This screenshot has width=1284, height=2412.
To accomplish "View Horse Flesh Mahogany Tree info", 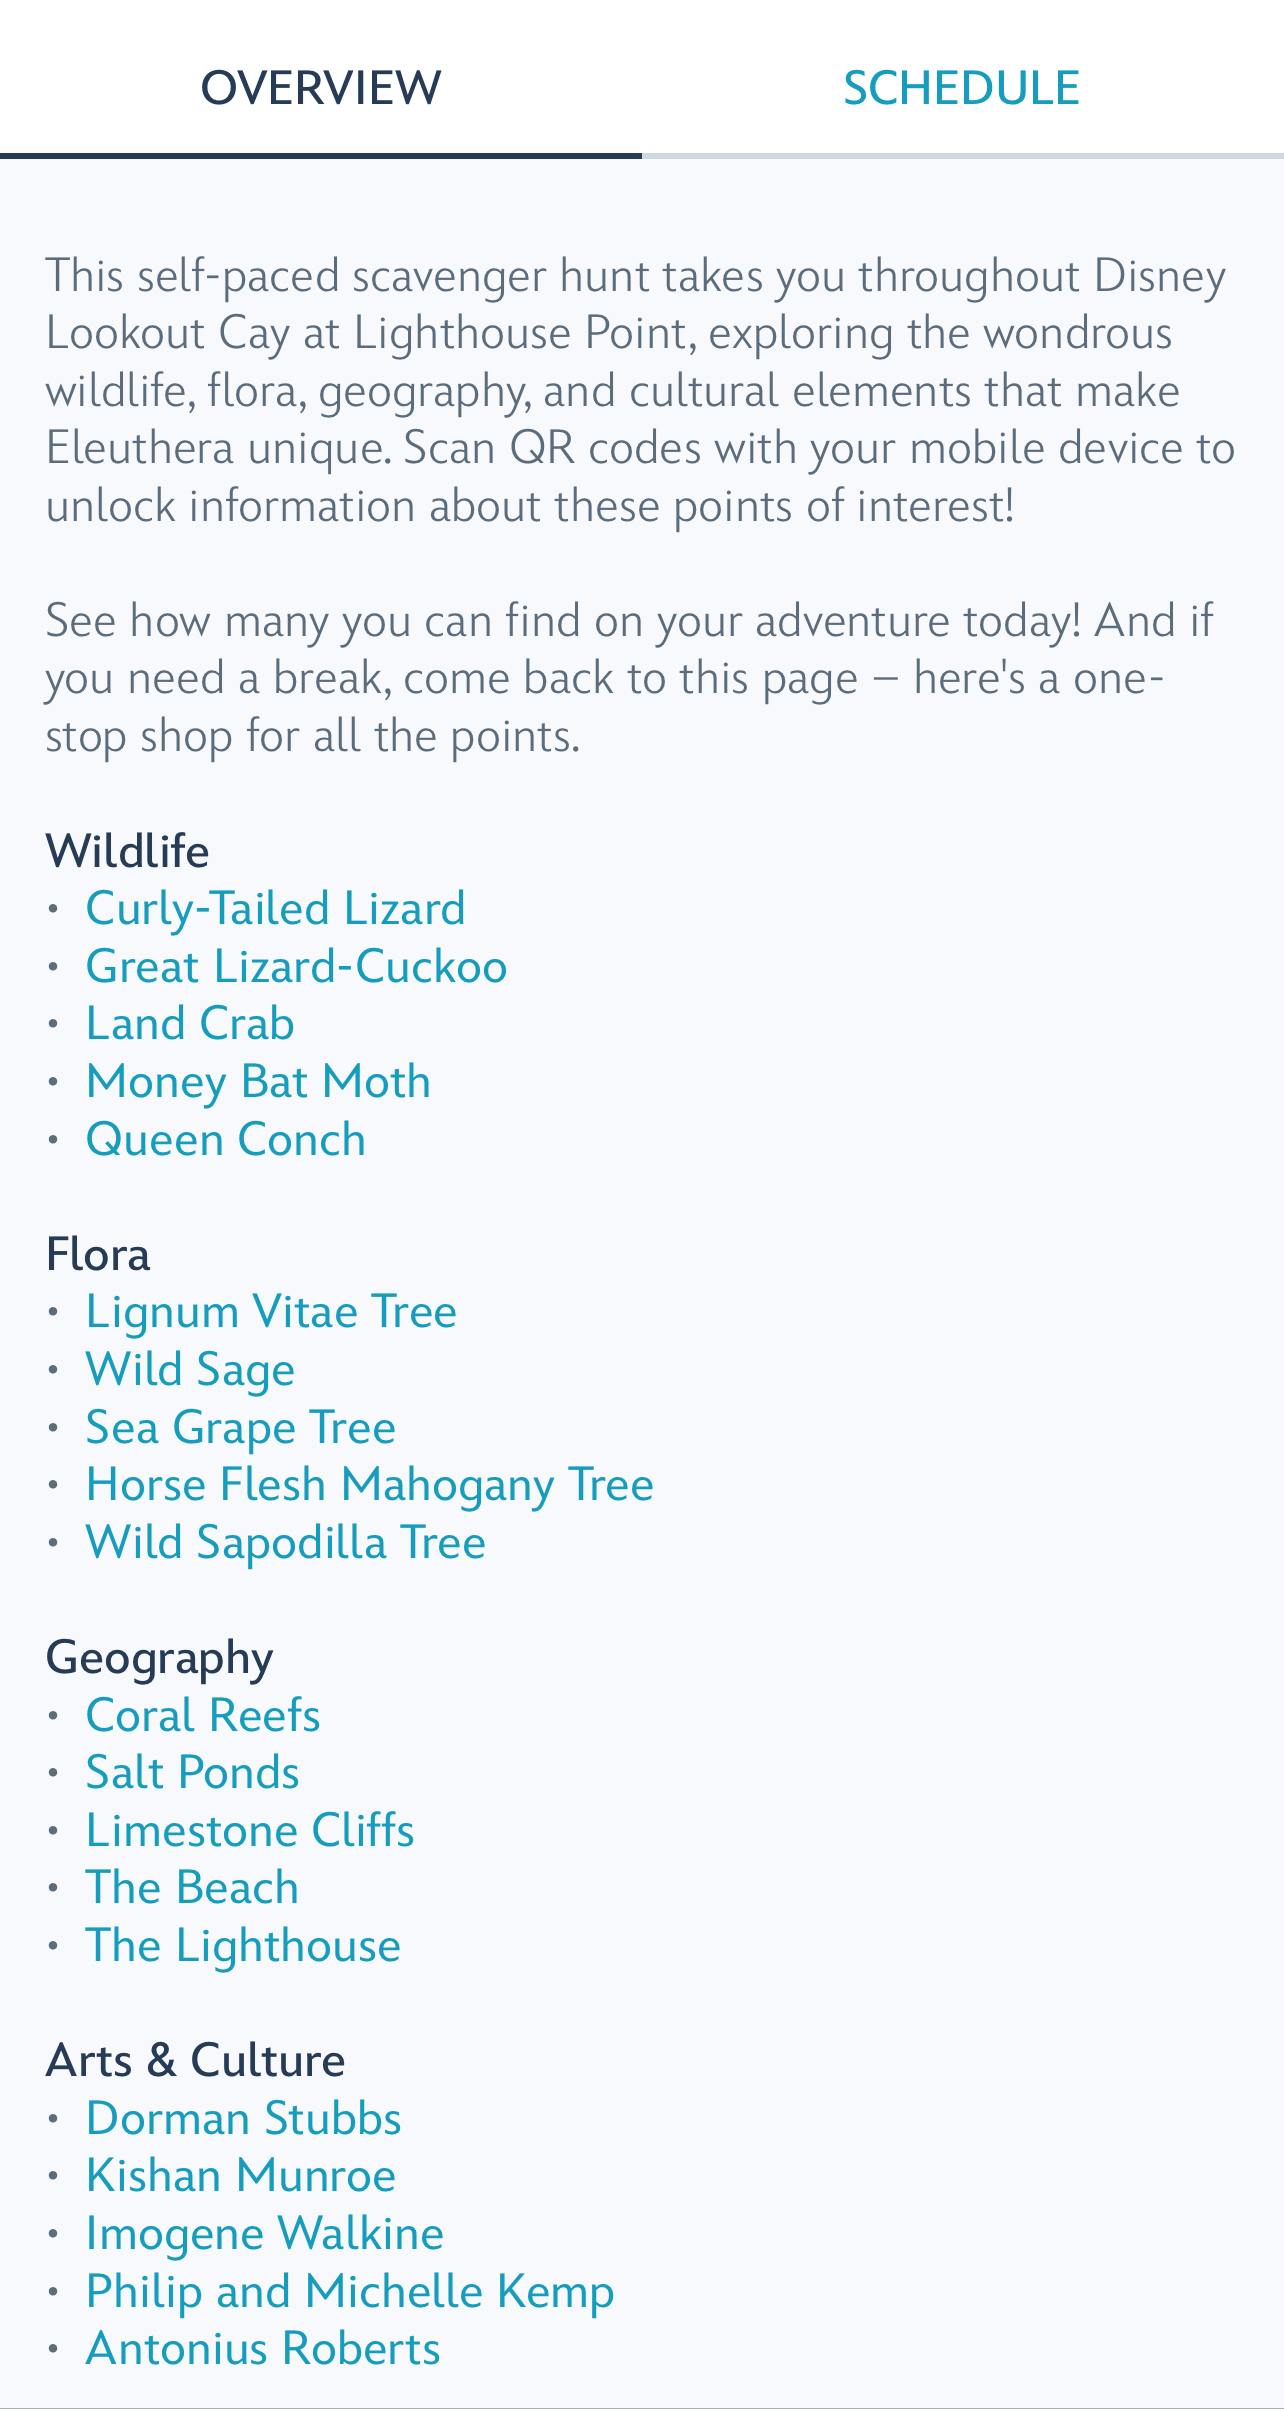I will (370, 1485).
